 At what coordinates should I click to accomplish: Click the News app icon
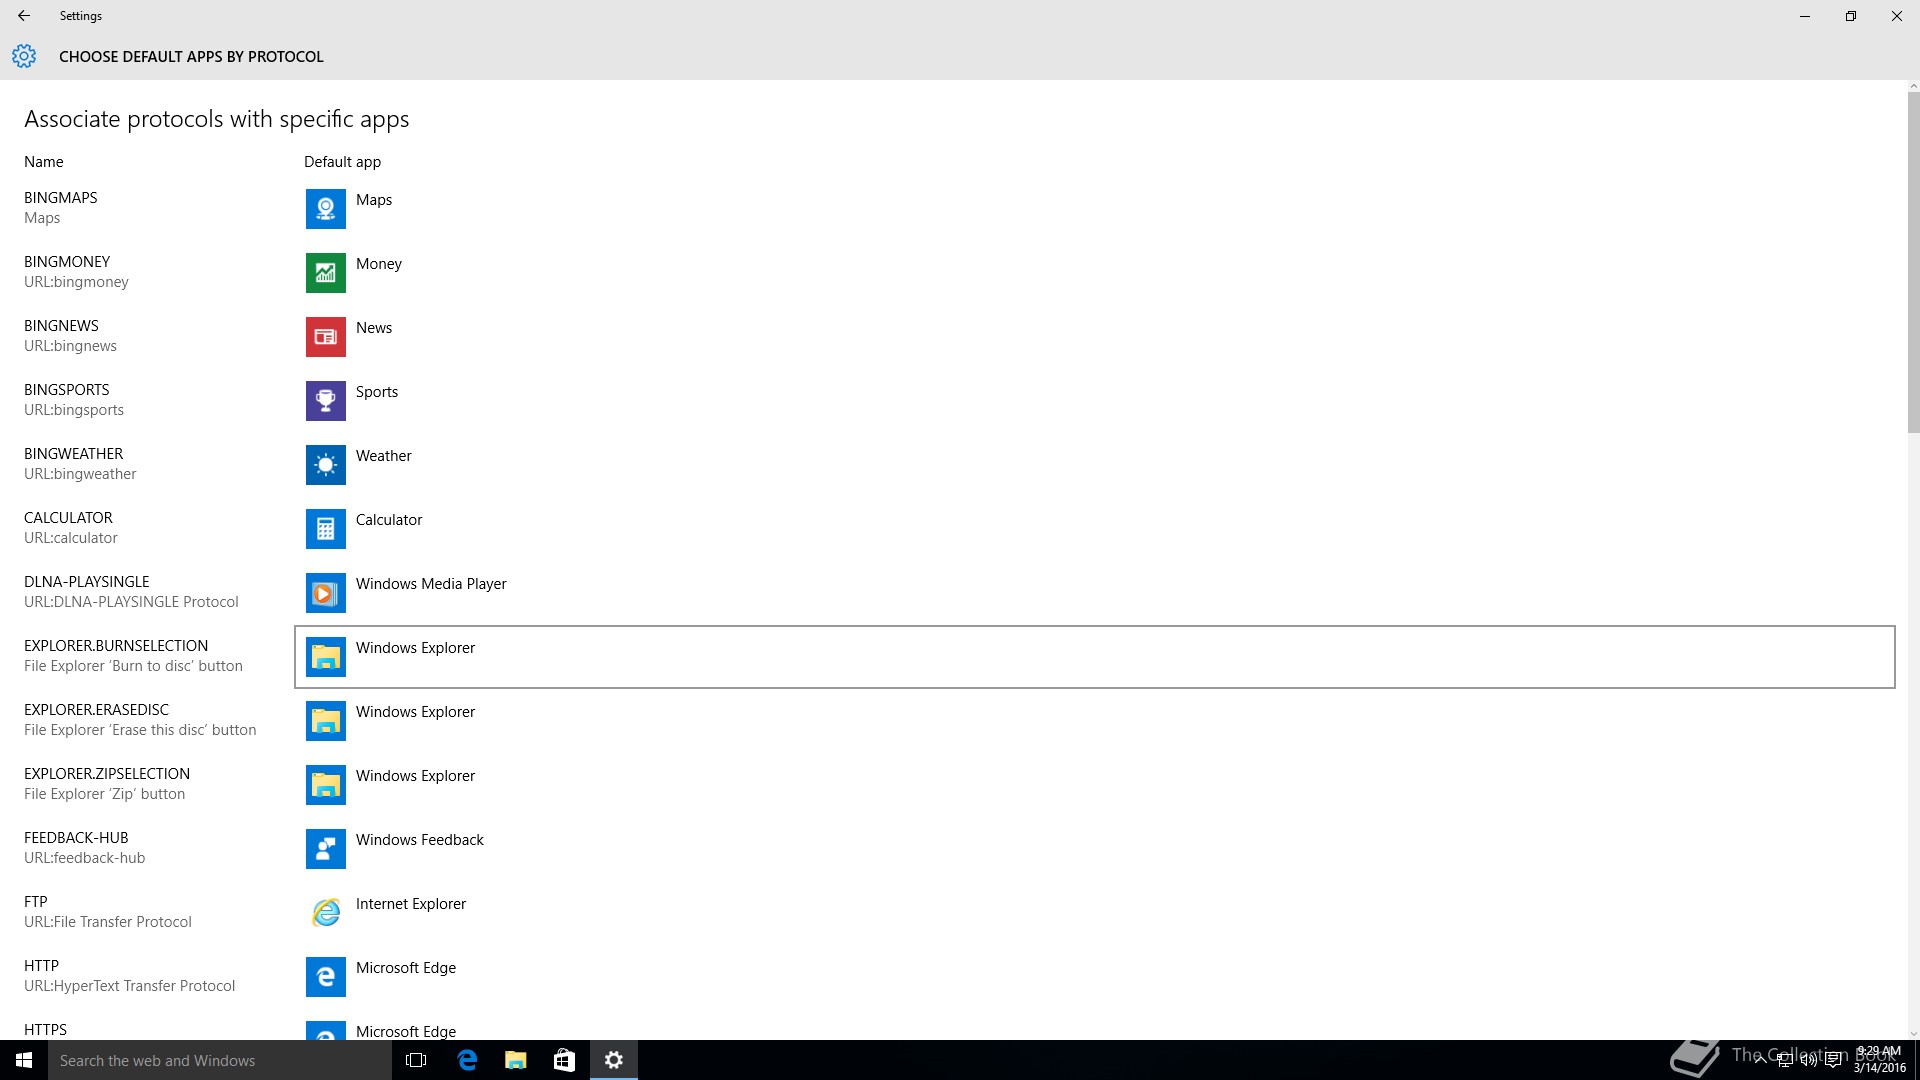(x=325, y=337)
